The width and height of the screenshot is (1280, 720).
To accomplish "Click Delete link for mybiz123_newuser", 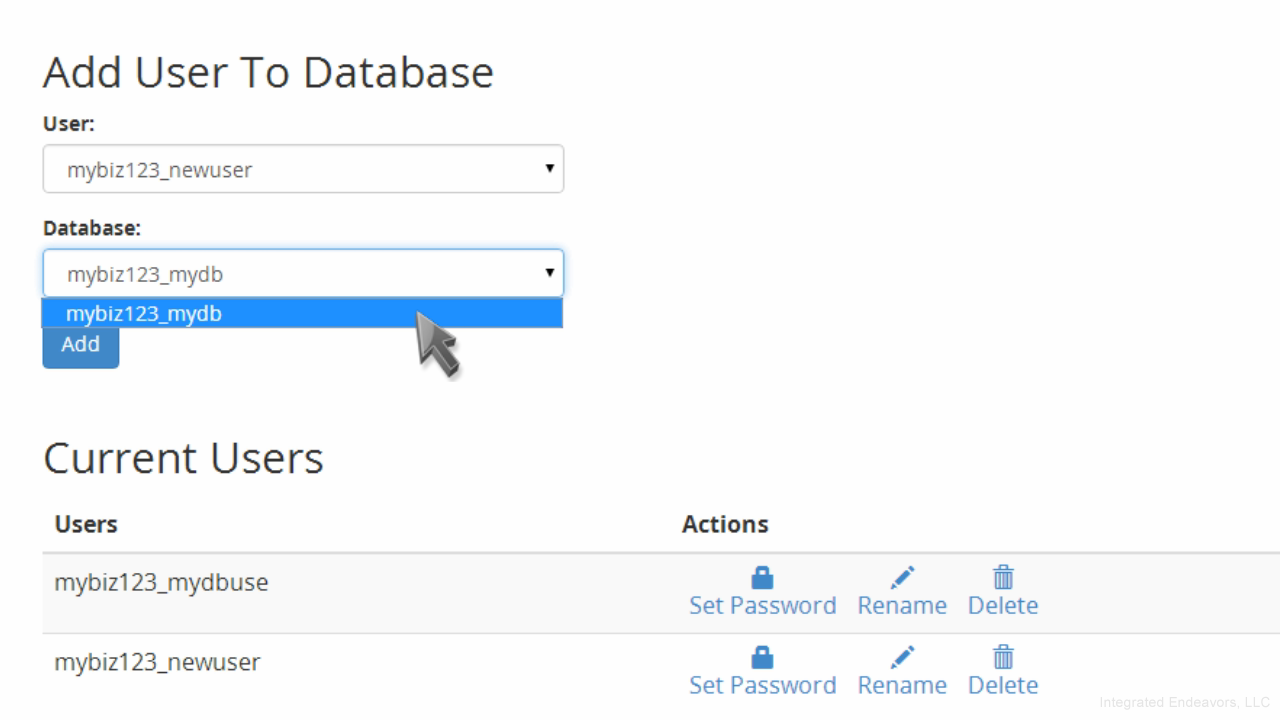I will click(1003, 686).
